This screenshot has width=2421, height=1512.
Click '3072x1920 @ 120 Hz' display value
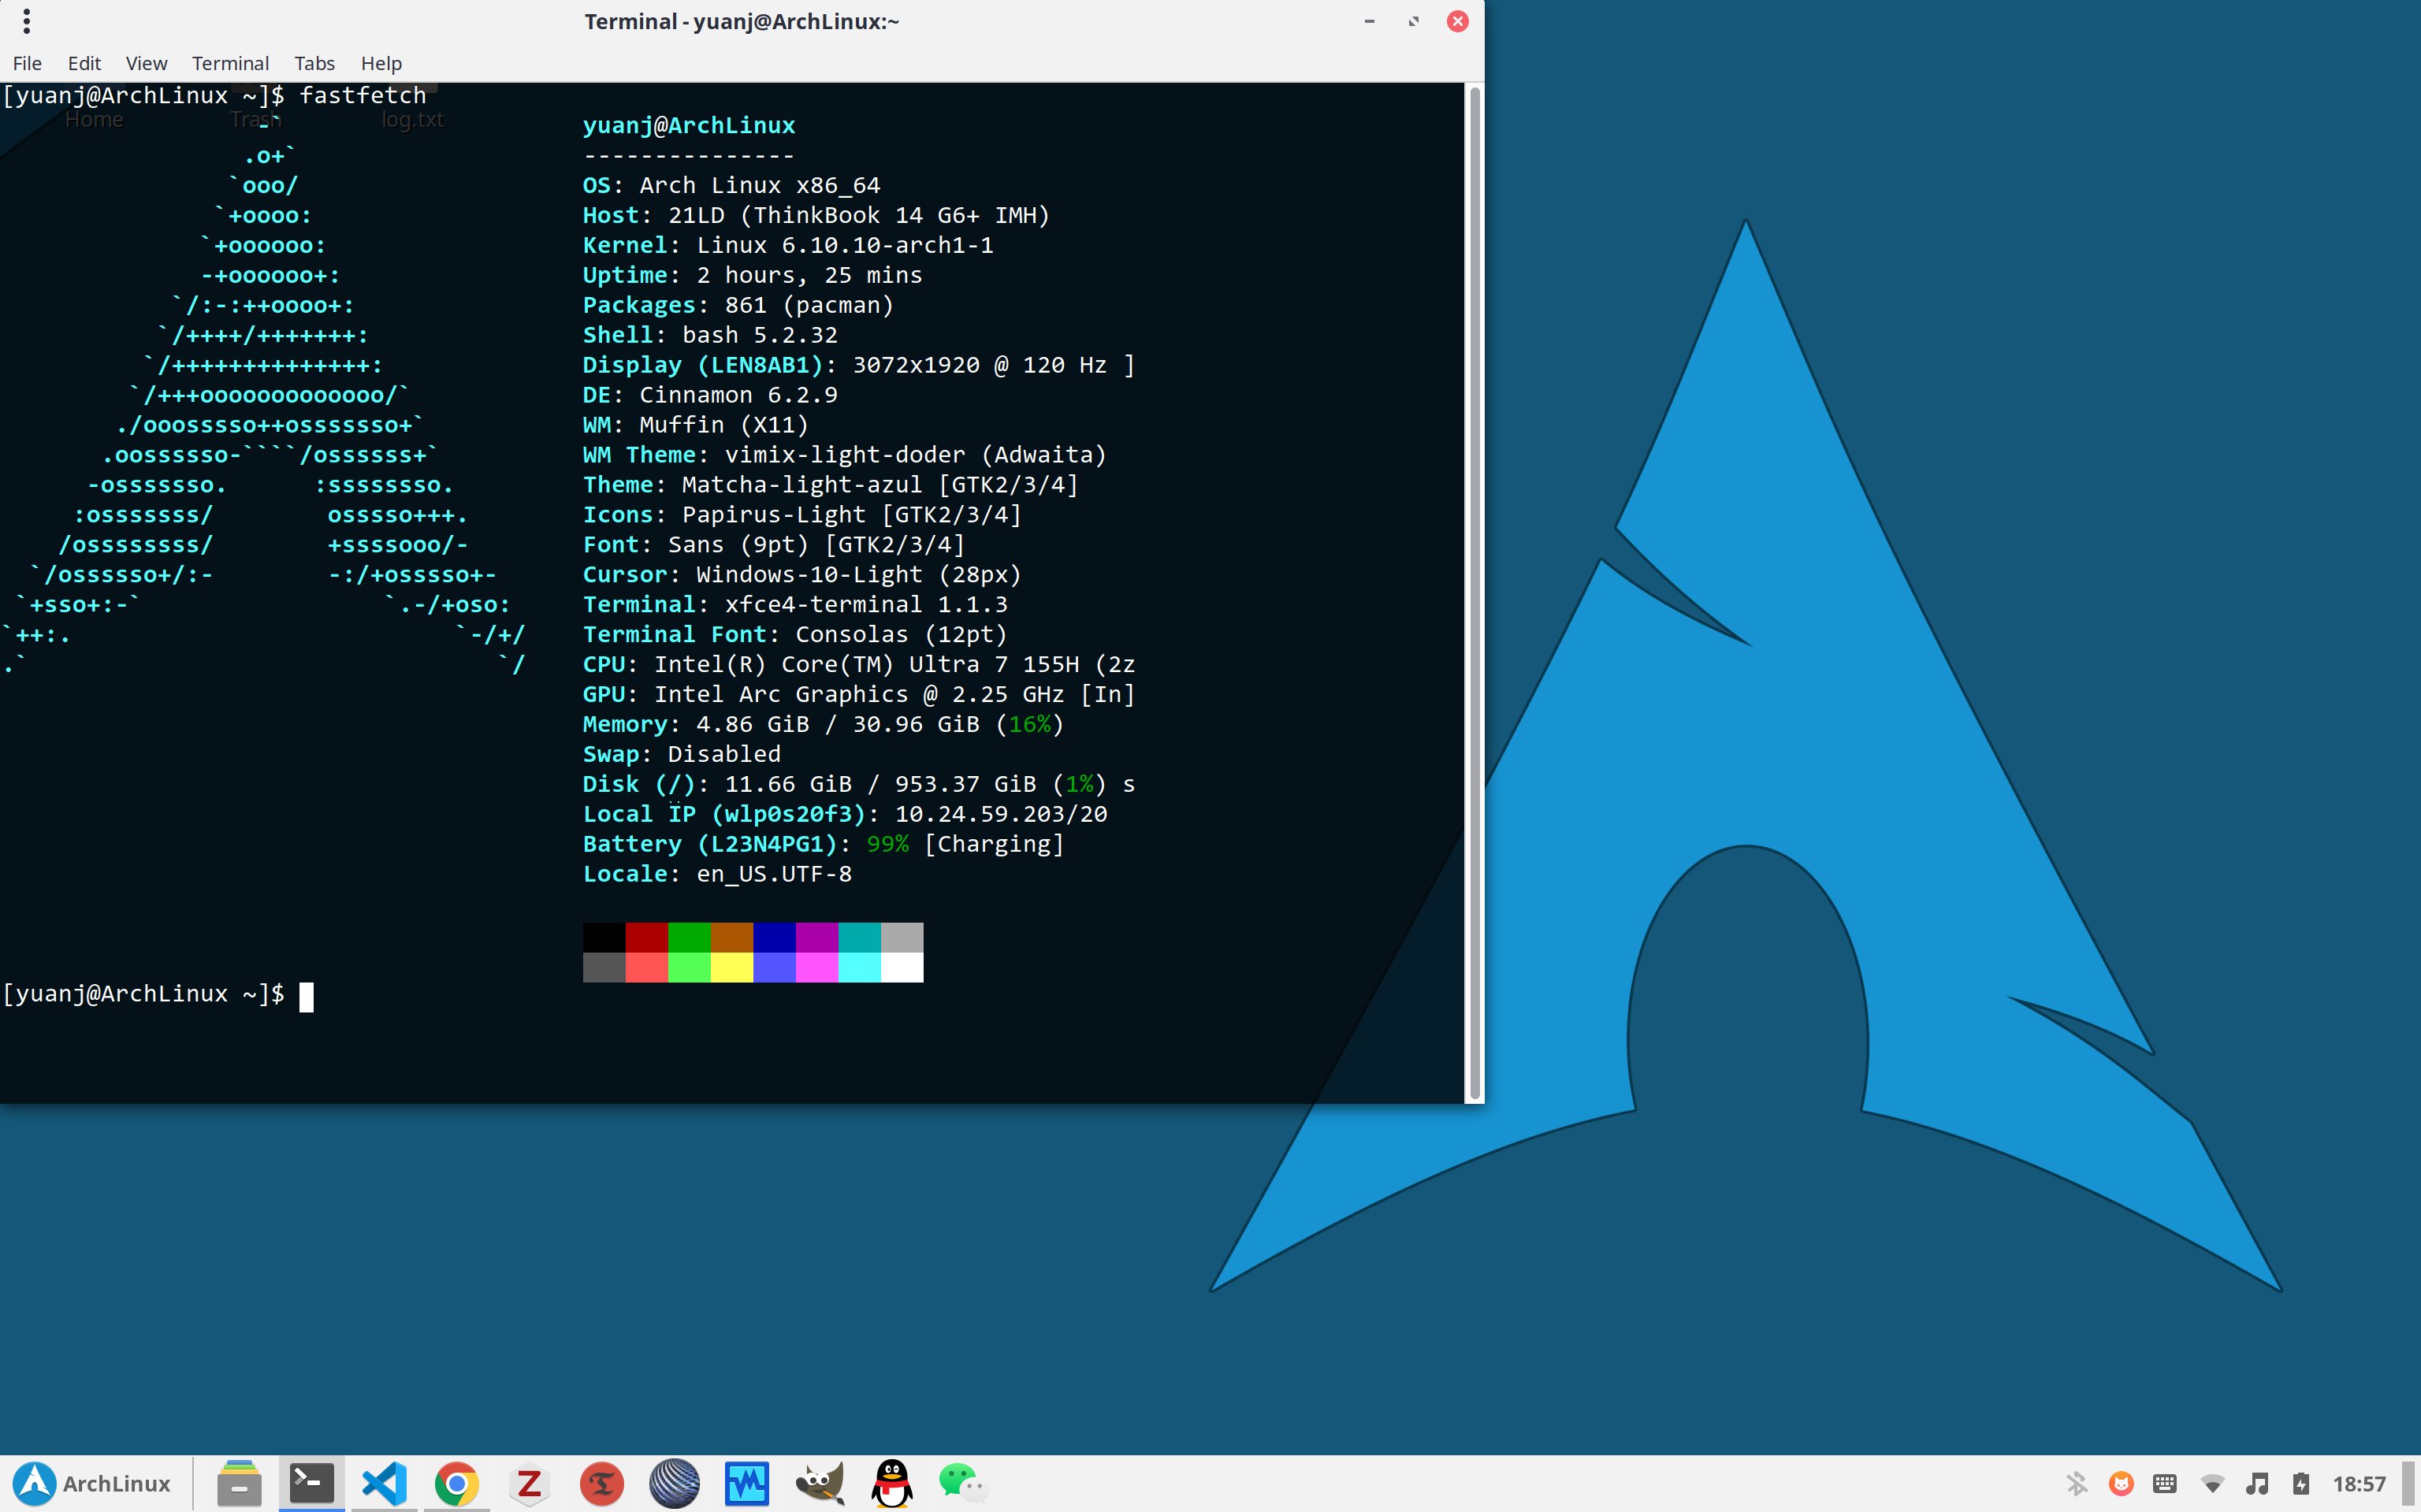(979, 365)
